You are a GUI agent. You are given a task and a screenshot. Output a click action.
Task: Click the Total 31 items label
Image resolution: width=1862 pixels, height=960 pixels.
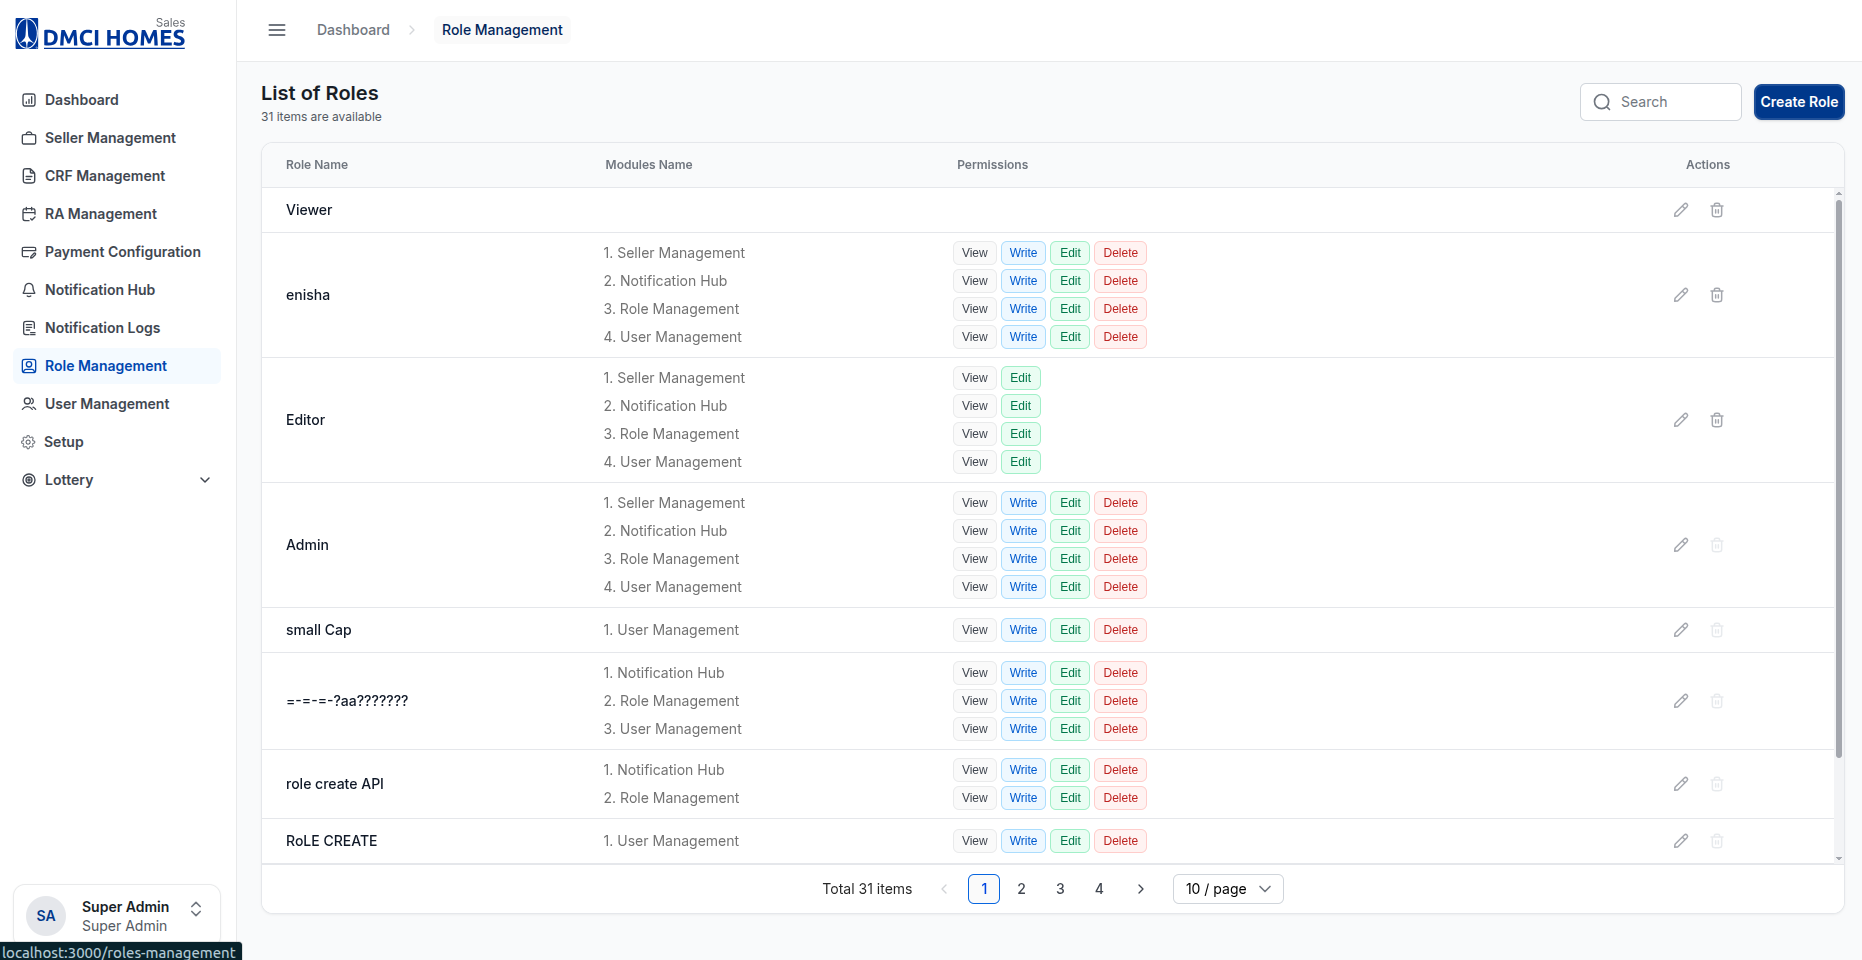pyautogui.click(x=867, y=889)
